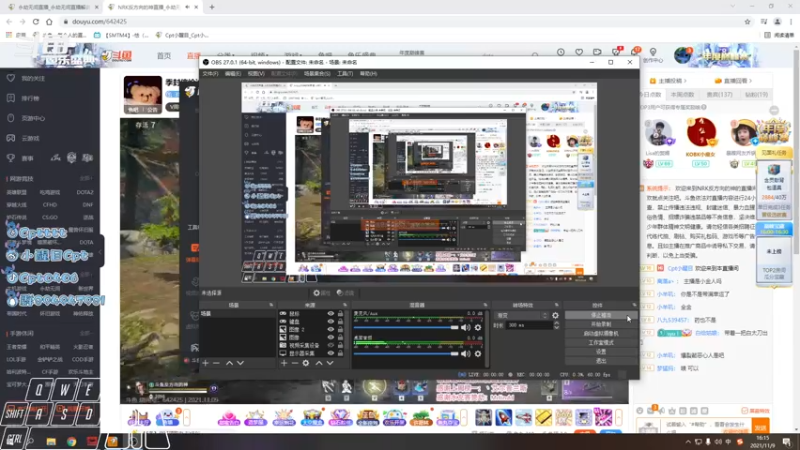This screenshot has height=450, width=800.
Task: Toggle visibility of 视频采集设备 source
Action: click(331, 345)
